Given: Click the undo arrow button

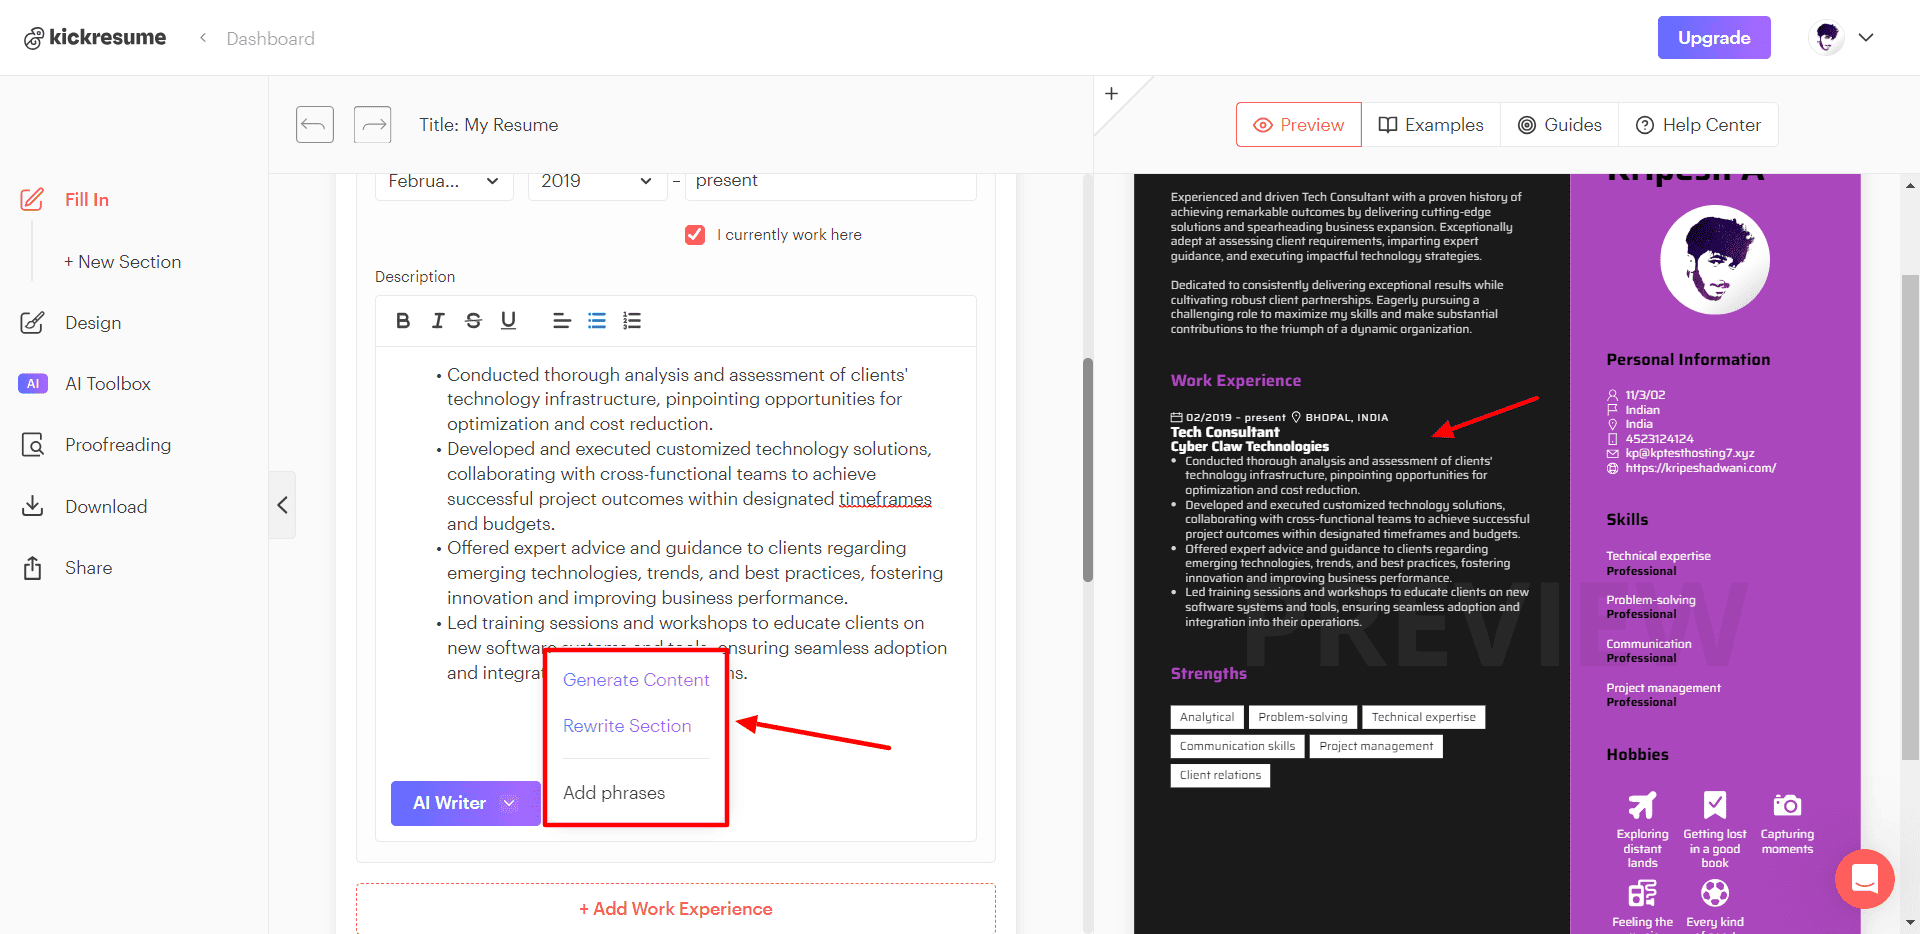Looking at the screenshot, I should [x=315, y=125].
